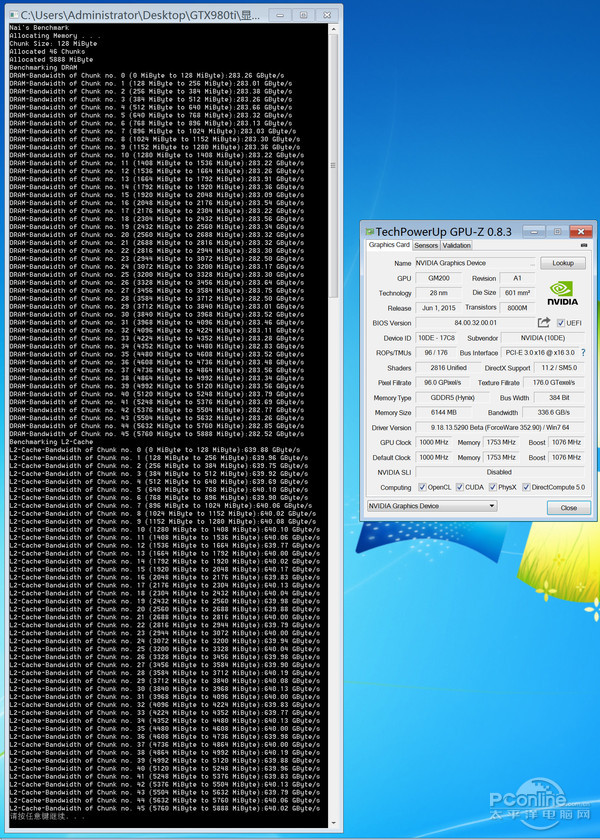Screen dimensions: 600x840
Task: Click the BIOS Version field 84.00.32.00.01
Action: (x=475, y=323)
